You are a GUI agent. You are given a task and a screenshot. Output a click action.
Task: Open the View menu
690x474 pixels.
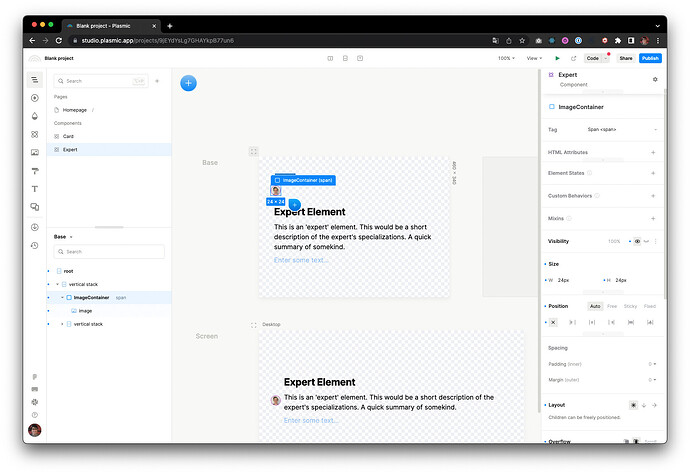(535, 58)
